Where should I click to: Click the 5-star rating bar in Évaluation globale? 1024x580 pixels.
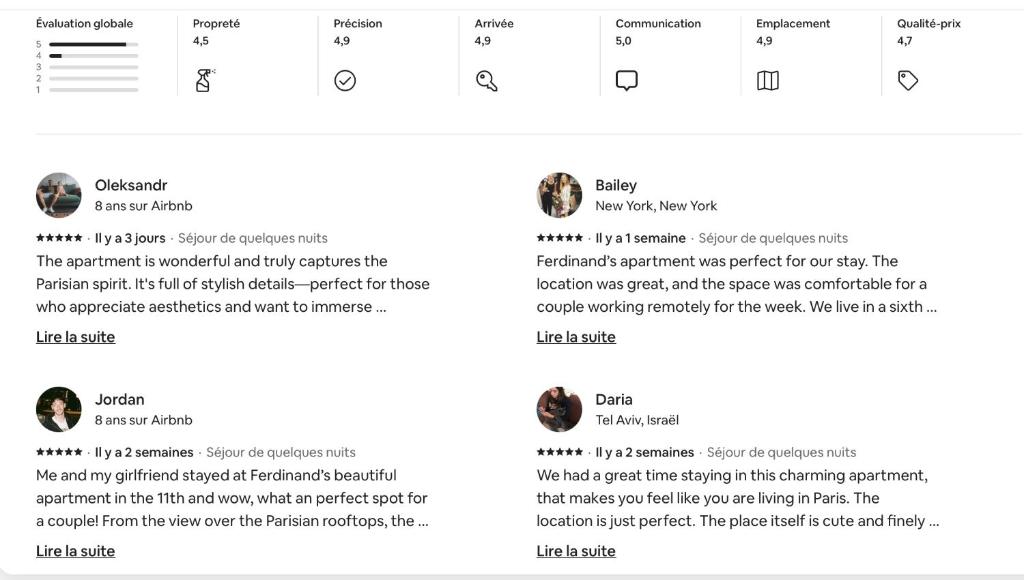point(93,44)
